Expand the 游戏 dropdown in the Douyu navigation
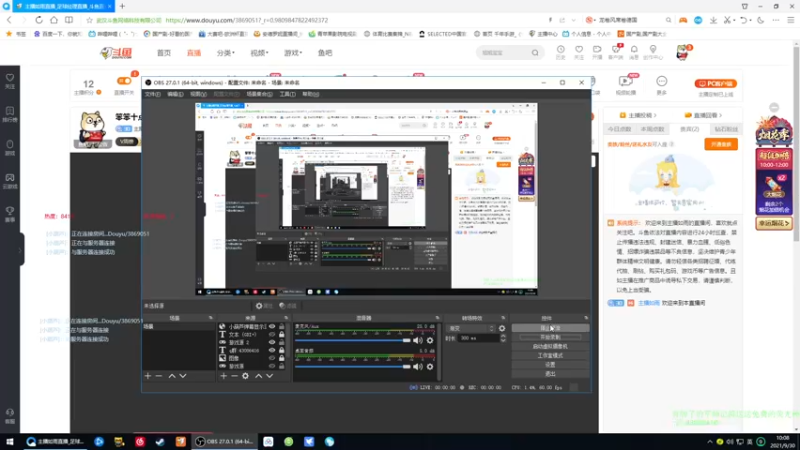The height and width of the screenshot is (450, 800). [293, 53]
